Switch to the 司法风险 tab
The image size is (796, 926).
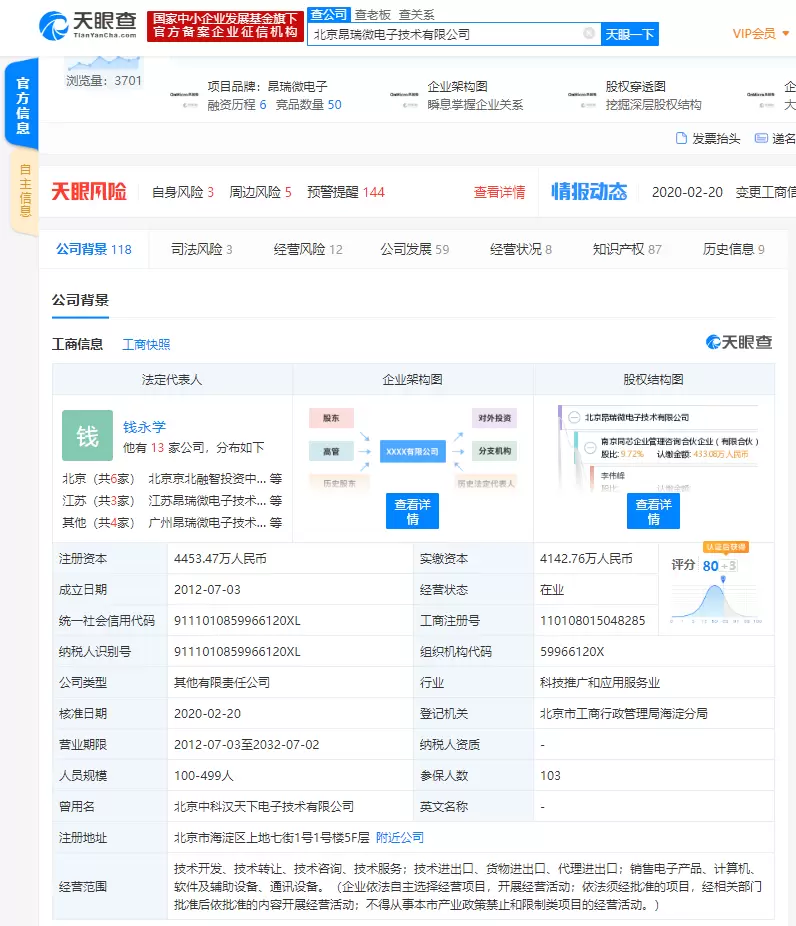[x=201, y=250]
